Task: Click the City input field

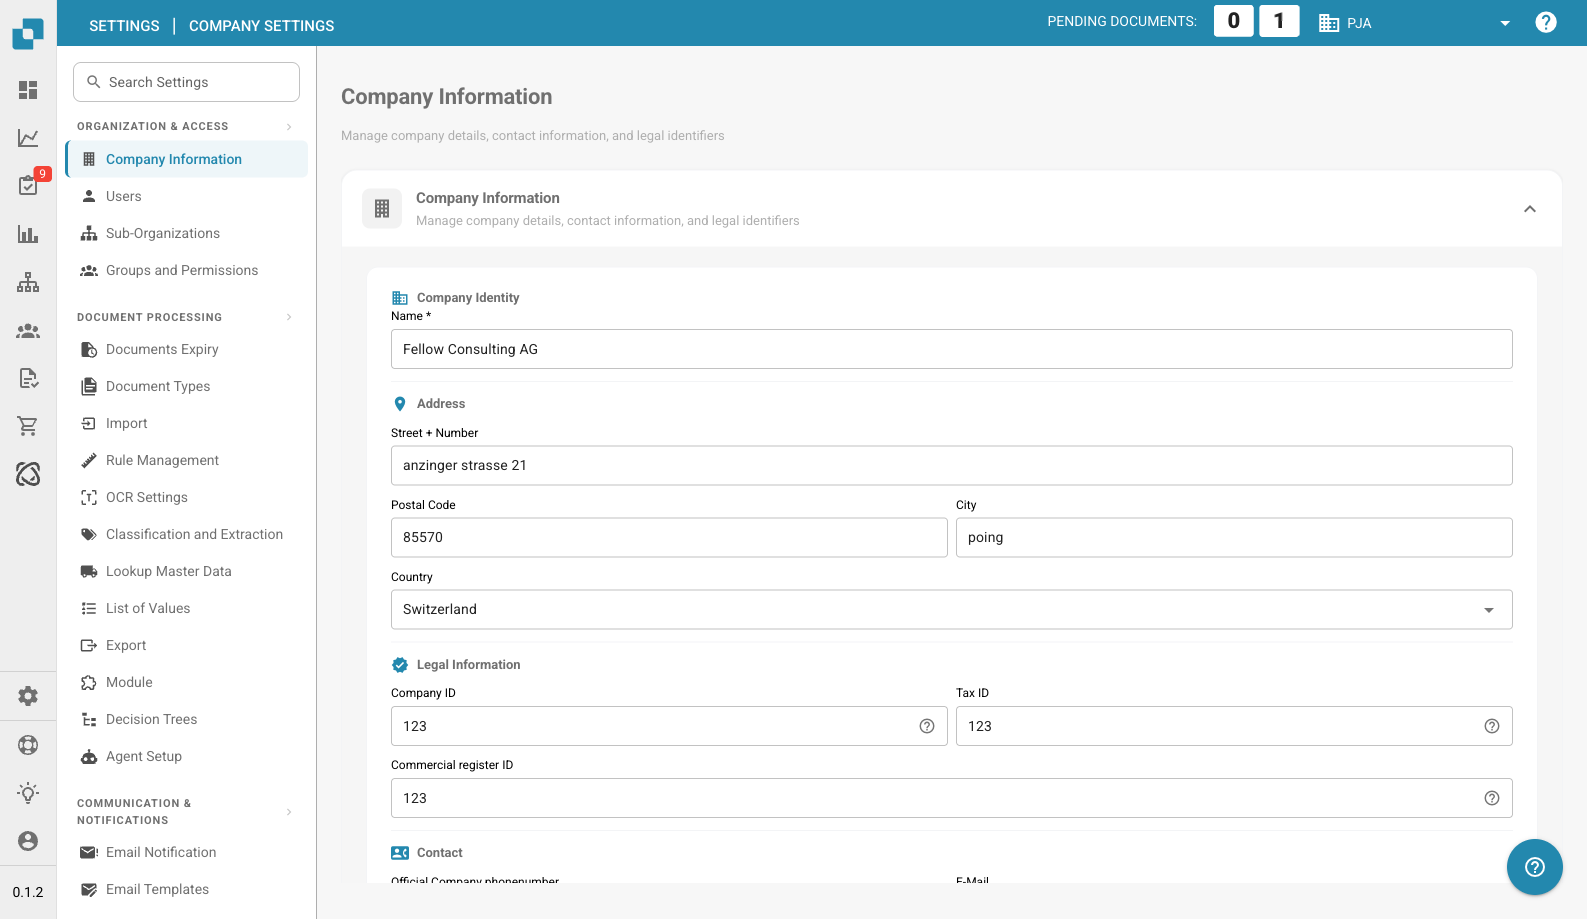Action: point(1234,537)
